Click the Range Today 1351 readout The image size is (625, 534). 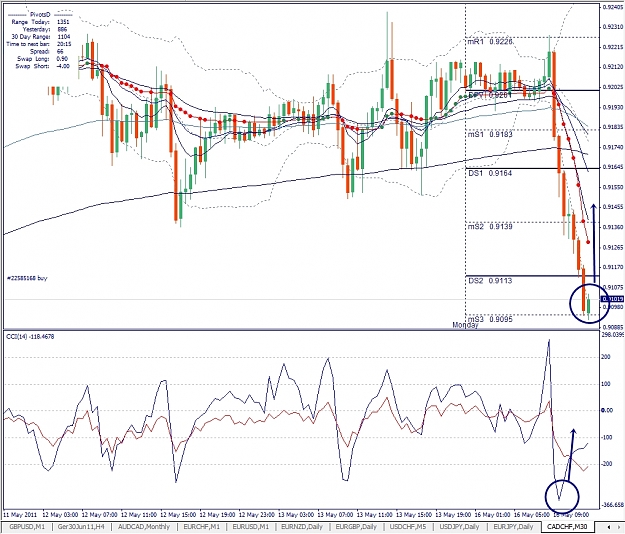pyautogui.click(x=40, y=22)
